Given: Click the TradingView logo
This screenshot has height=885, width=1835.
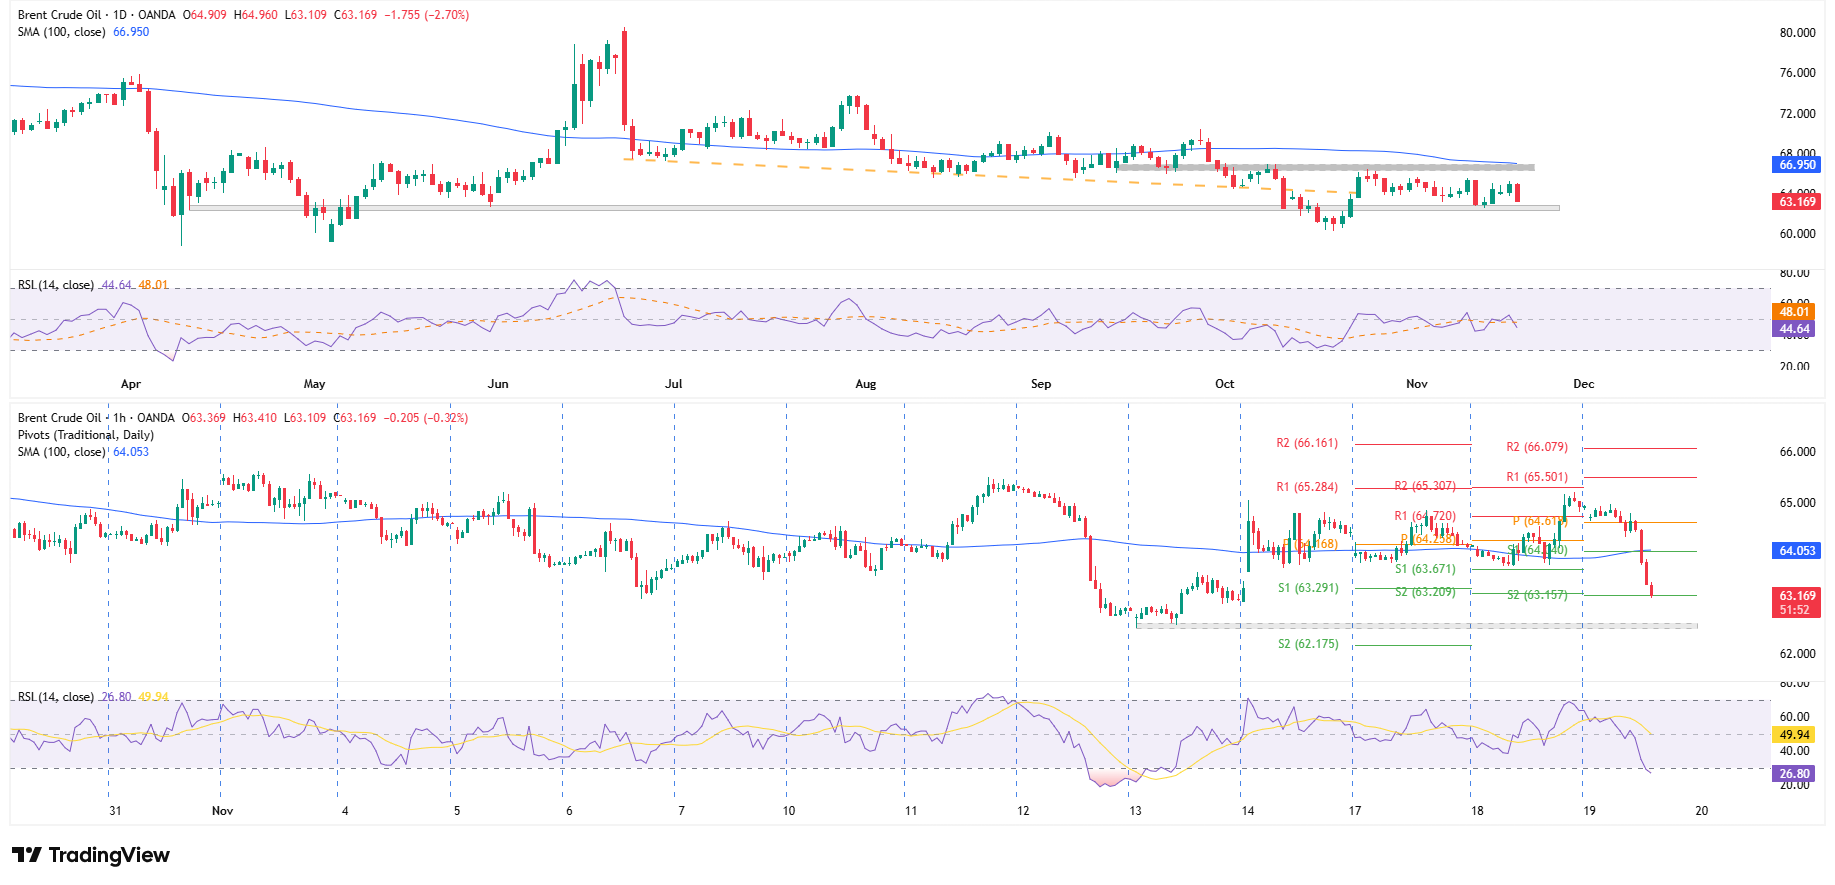Looking at the screenshot, I should click(91, 855).
